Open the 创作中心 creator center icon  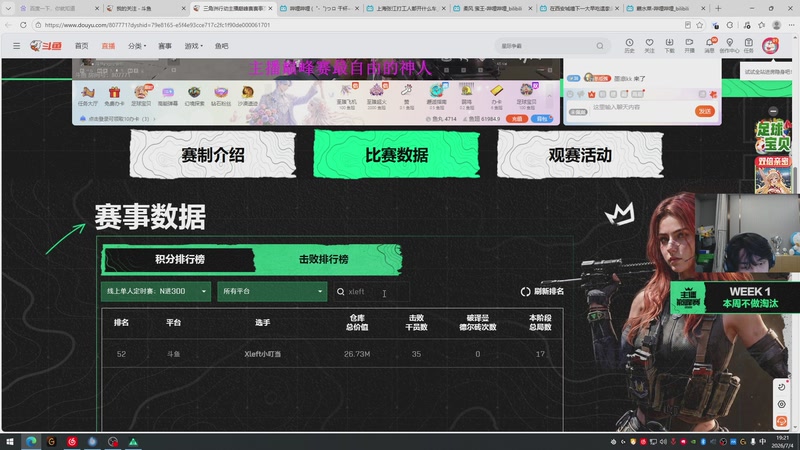[x=729, y=45]
